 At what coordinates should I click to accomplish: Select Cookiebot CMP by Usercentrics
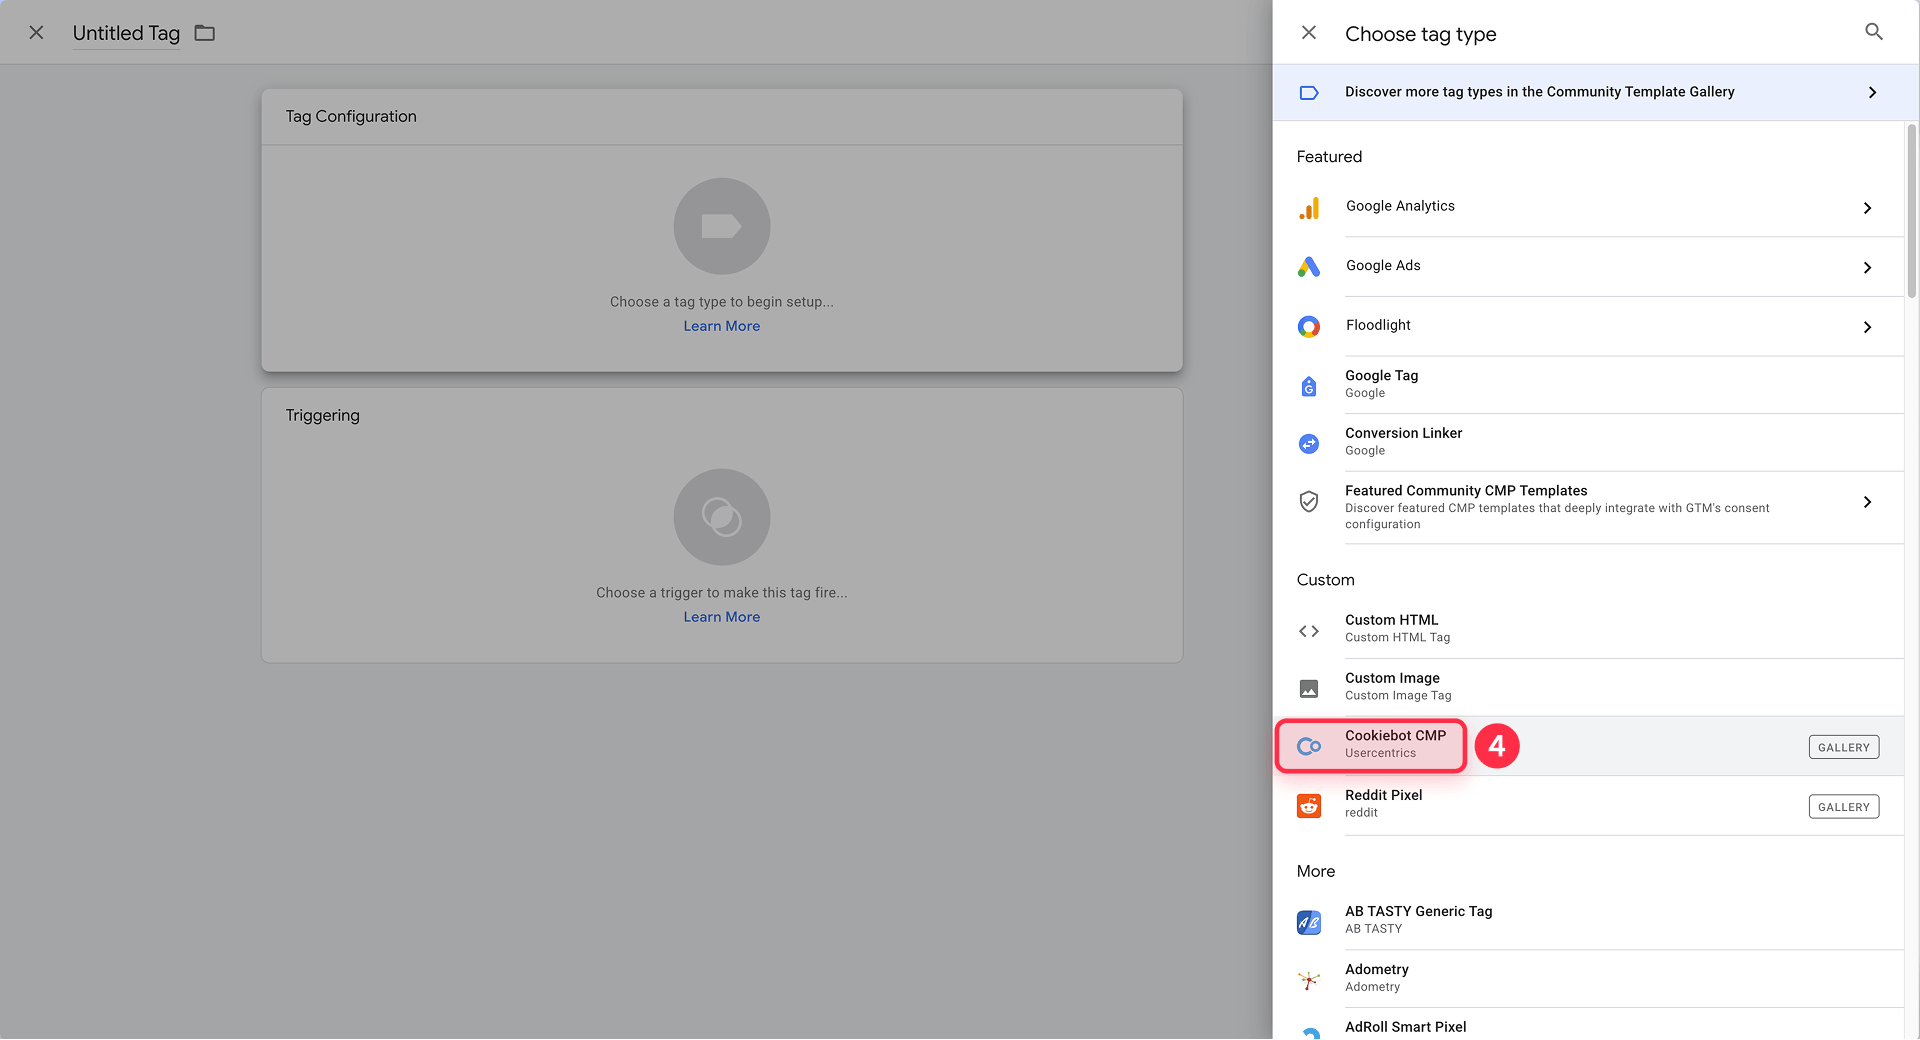[x=1588, y=746]
